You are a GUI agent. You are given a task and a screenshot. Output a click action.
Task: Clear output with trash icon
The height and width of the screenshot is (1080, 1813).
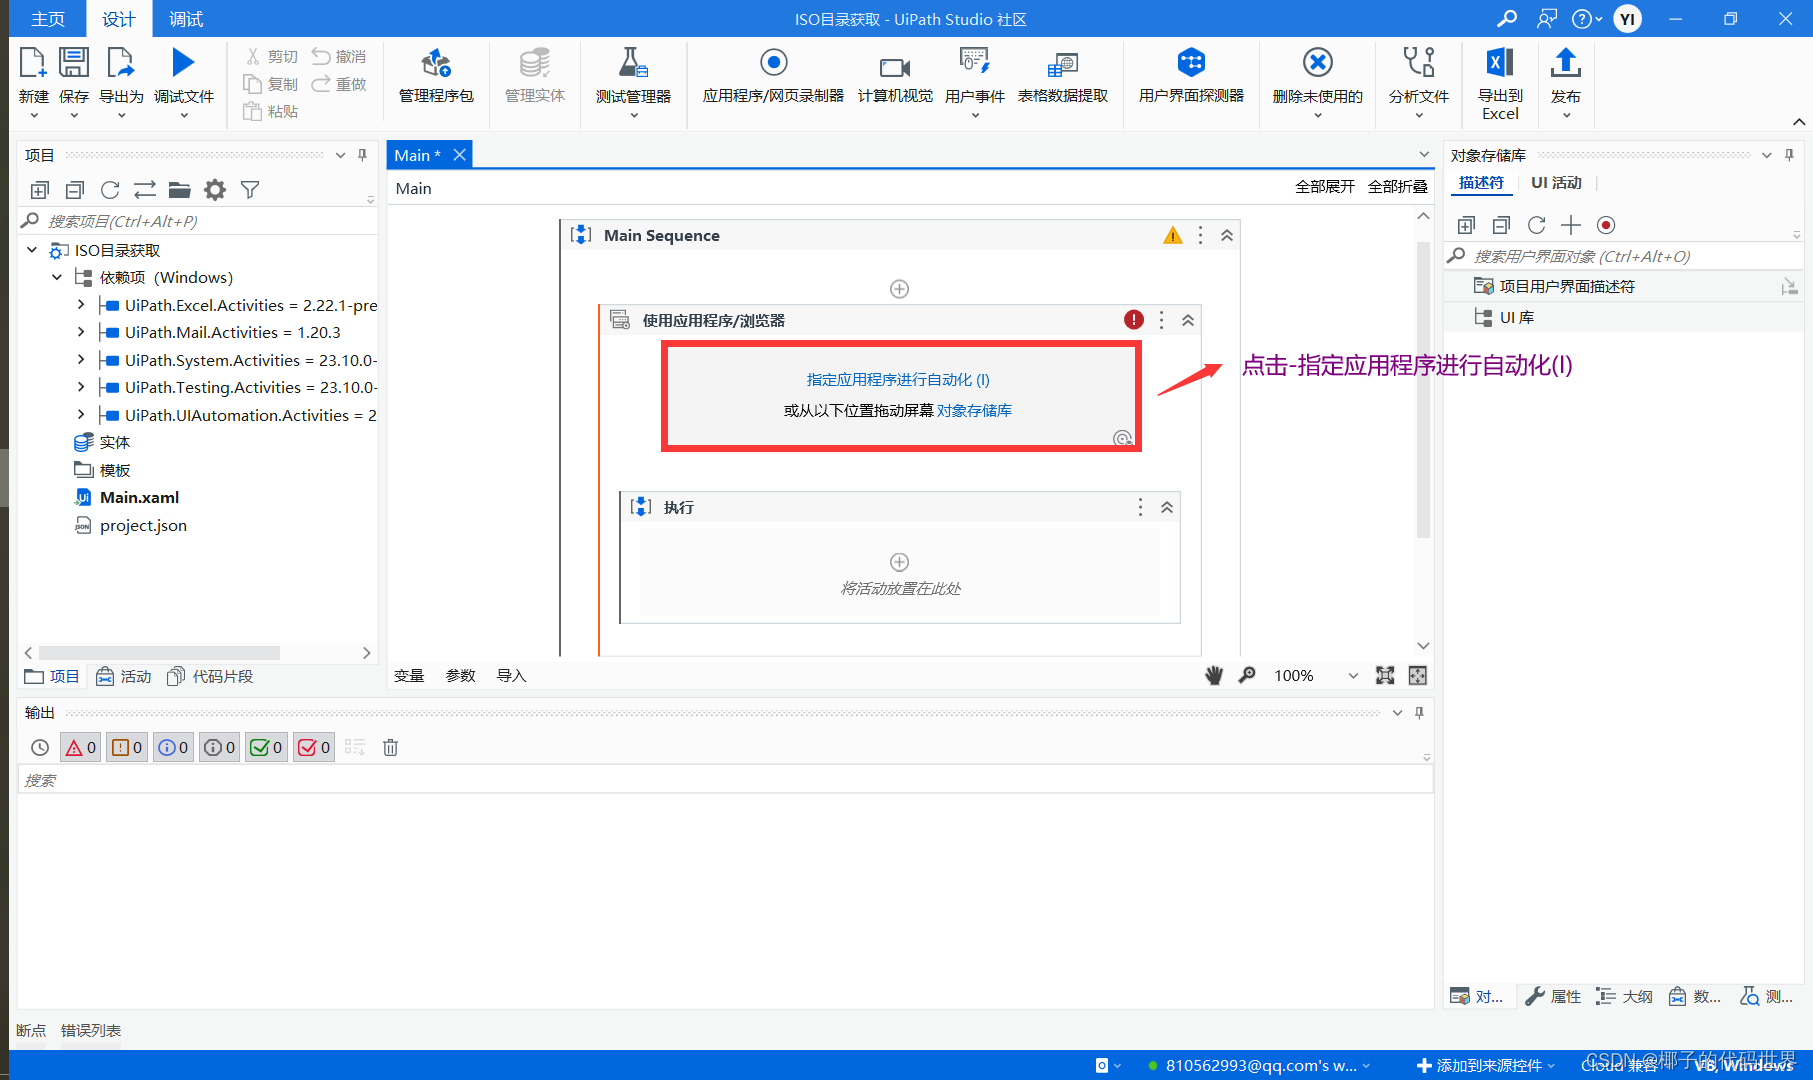tap(391, 747)
